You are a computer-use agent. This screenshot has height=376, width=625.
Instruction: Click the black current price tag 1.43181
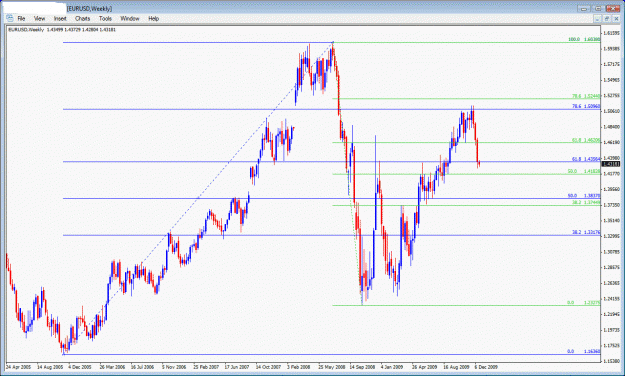[611, 164]
